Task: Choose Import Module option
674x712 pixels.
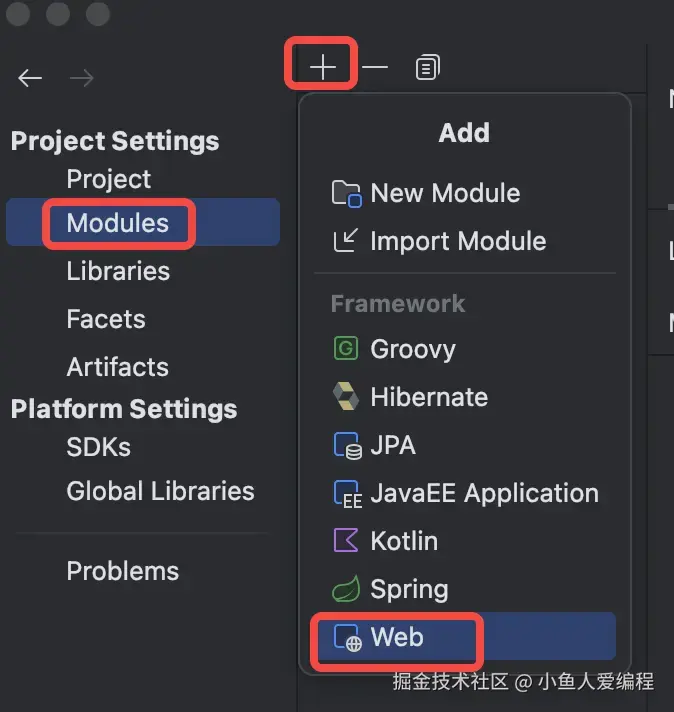Action: pyautogui.click(x=457, y=241)
